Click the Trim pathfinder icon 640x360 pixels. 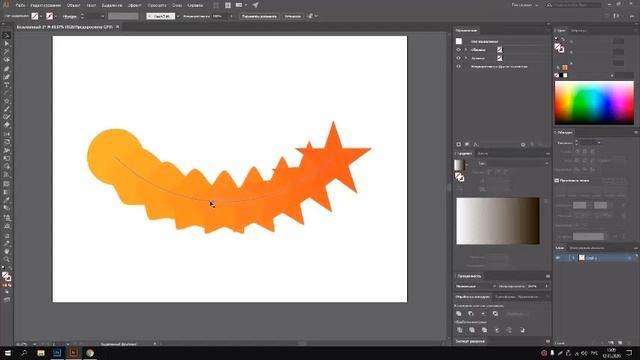472,330
